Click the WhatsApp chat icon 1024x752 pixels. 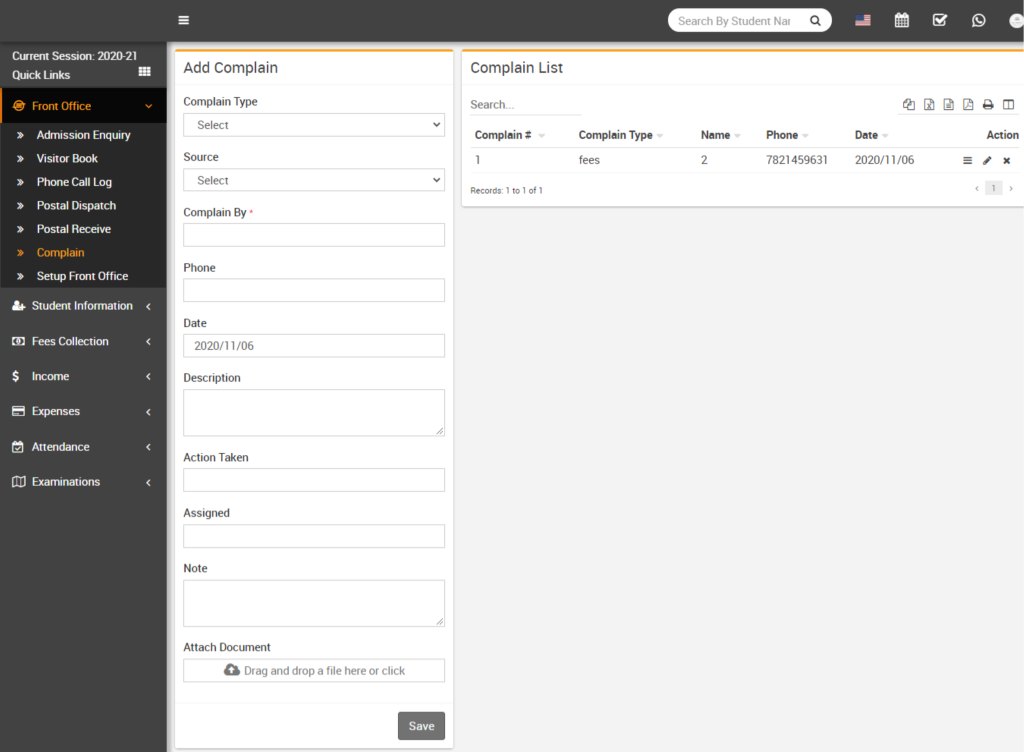point(978,20)
